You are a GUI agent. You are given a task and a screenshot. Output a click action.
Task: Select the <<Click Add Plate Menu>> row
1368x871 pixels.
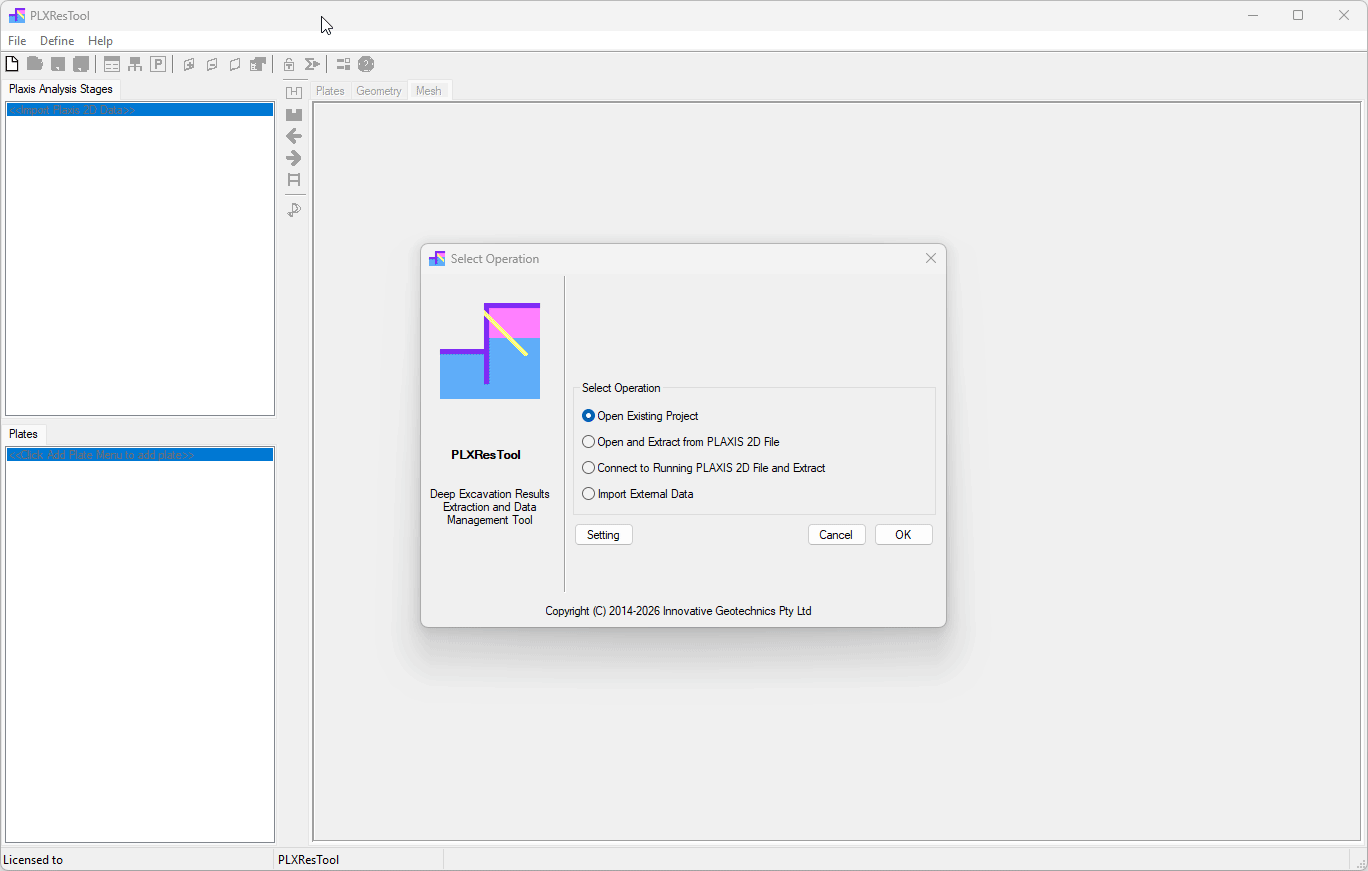pos(140,455)
